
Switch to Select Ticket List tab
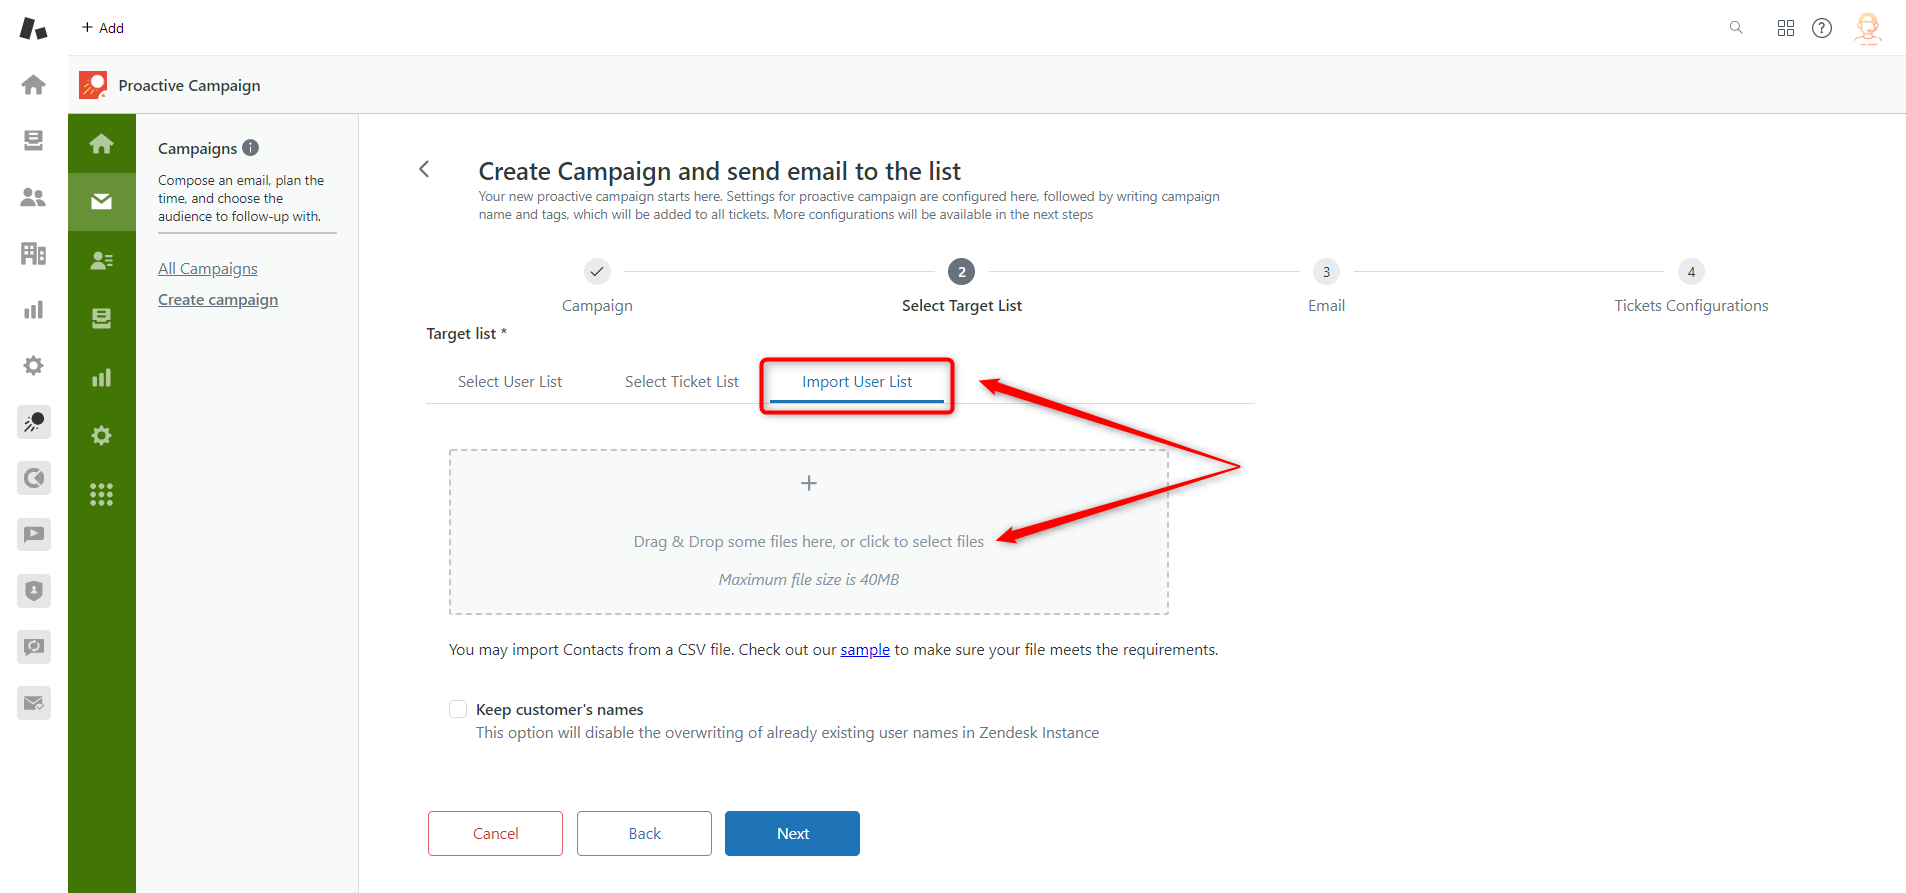point(682,382)
